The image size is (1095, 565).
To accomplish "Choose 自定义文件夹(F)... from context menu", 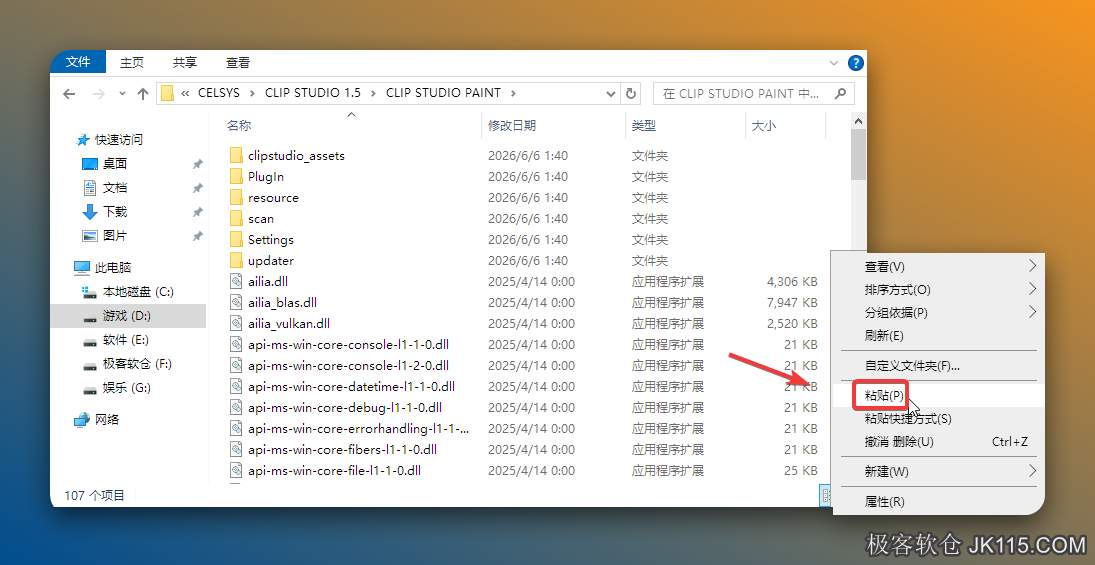I will (938, 365).
